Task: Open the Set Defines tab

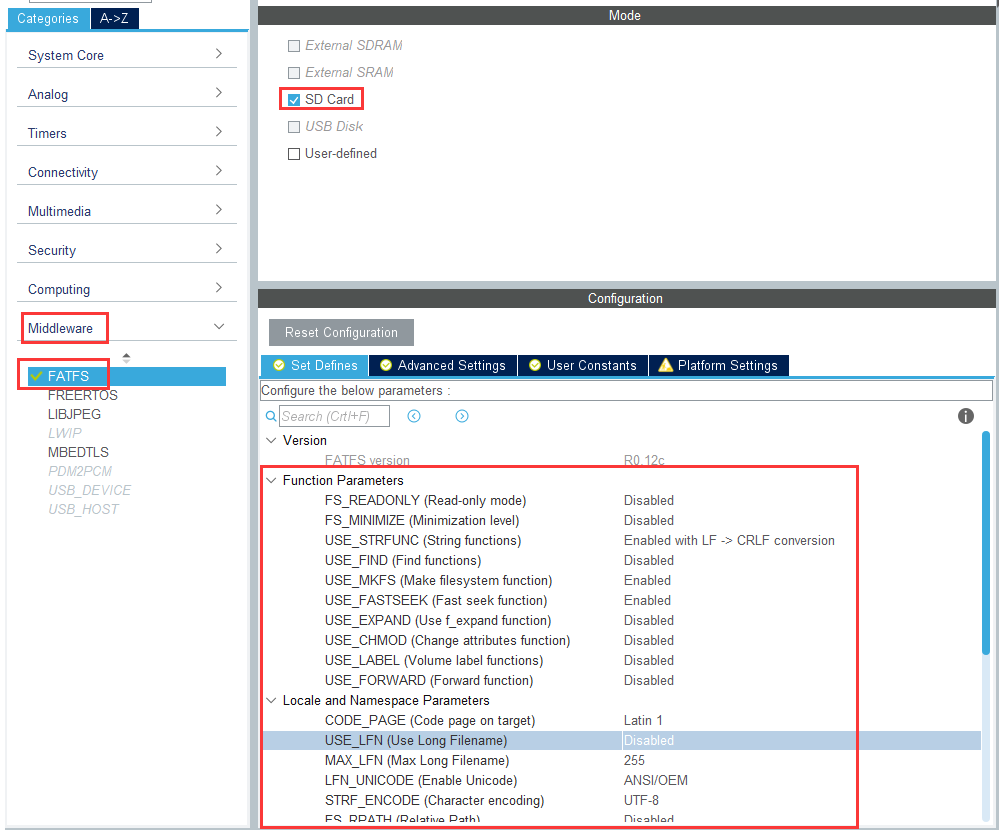Action: (315, 365)
